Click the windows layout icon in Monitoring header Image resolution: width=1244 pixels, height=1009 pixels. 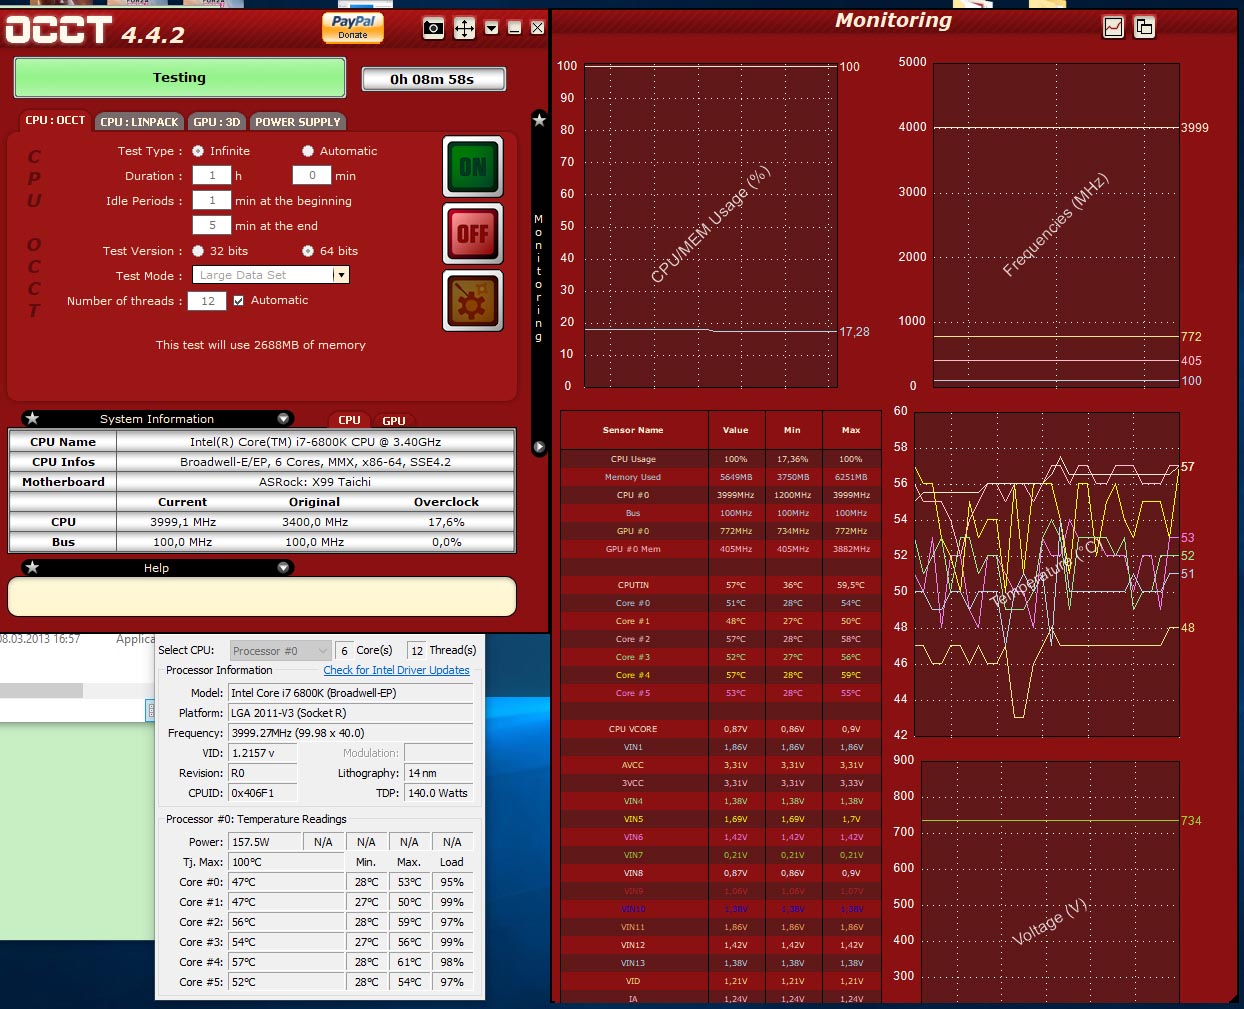click(x=1144, y=27)
